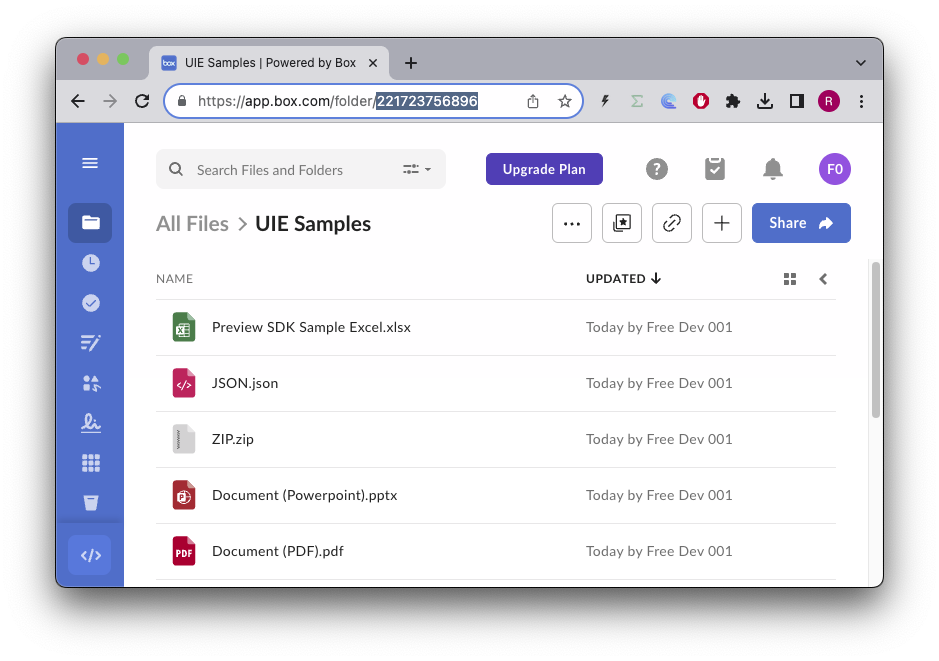Click the Excel file type icon
939x661 pixels.
coord(184,327)
